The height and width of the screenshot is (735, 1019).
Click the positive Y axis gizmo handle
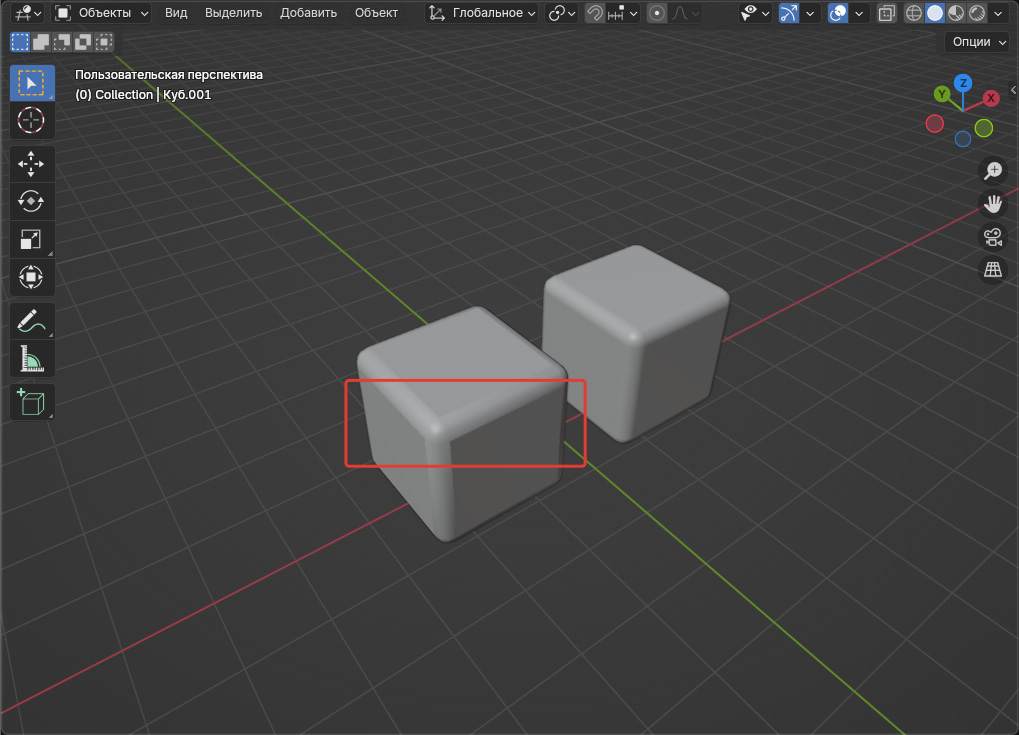[942, 94]
